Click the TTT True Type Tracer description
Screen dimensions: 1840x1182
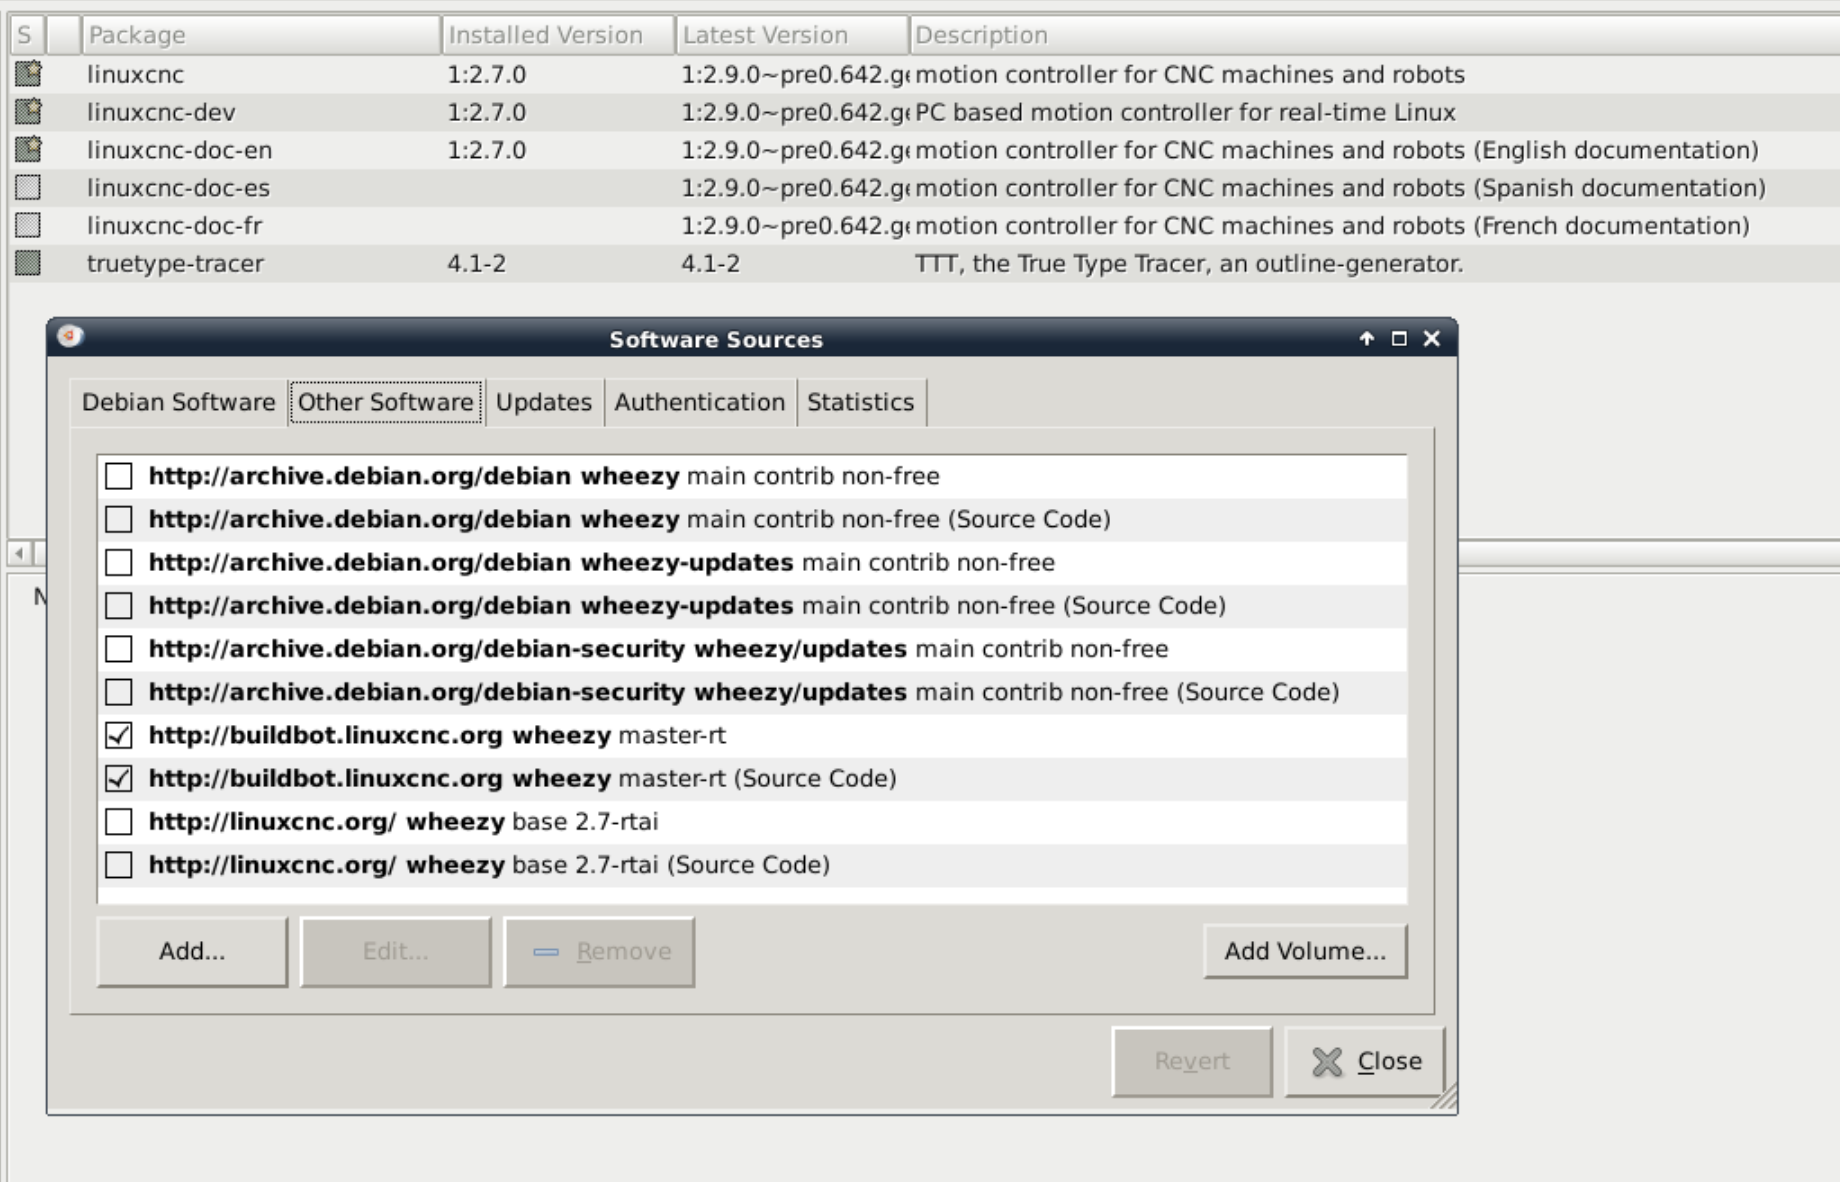[x=1189, y=264]
